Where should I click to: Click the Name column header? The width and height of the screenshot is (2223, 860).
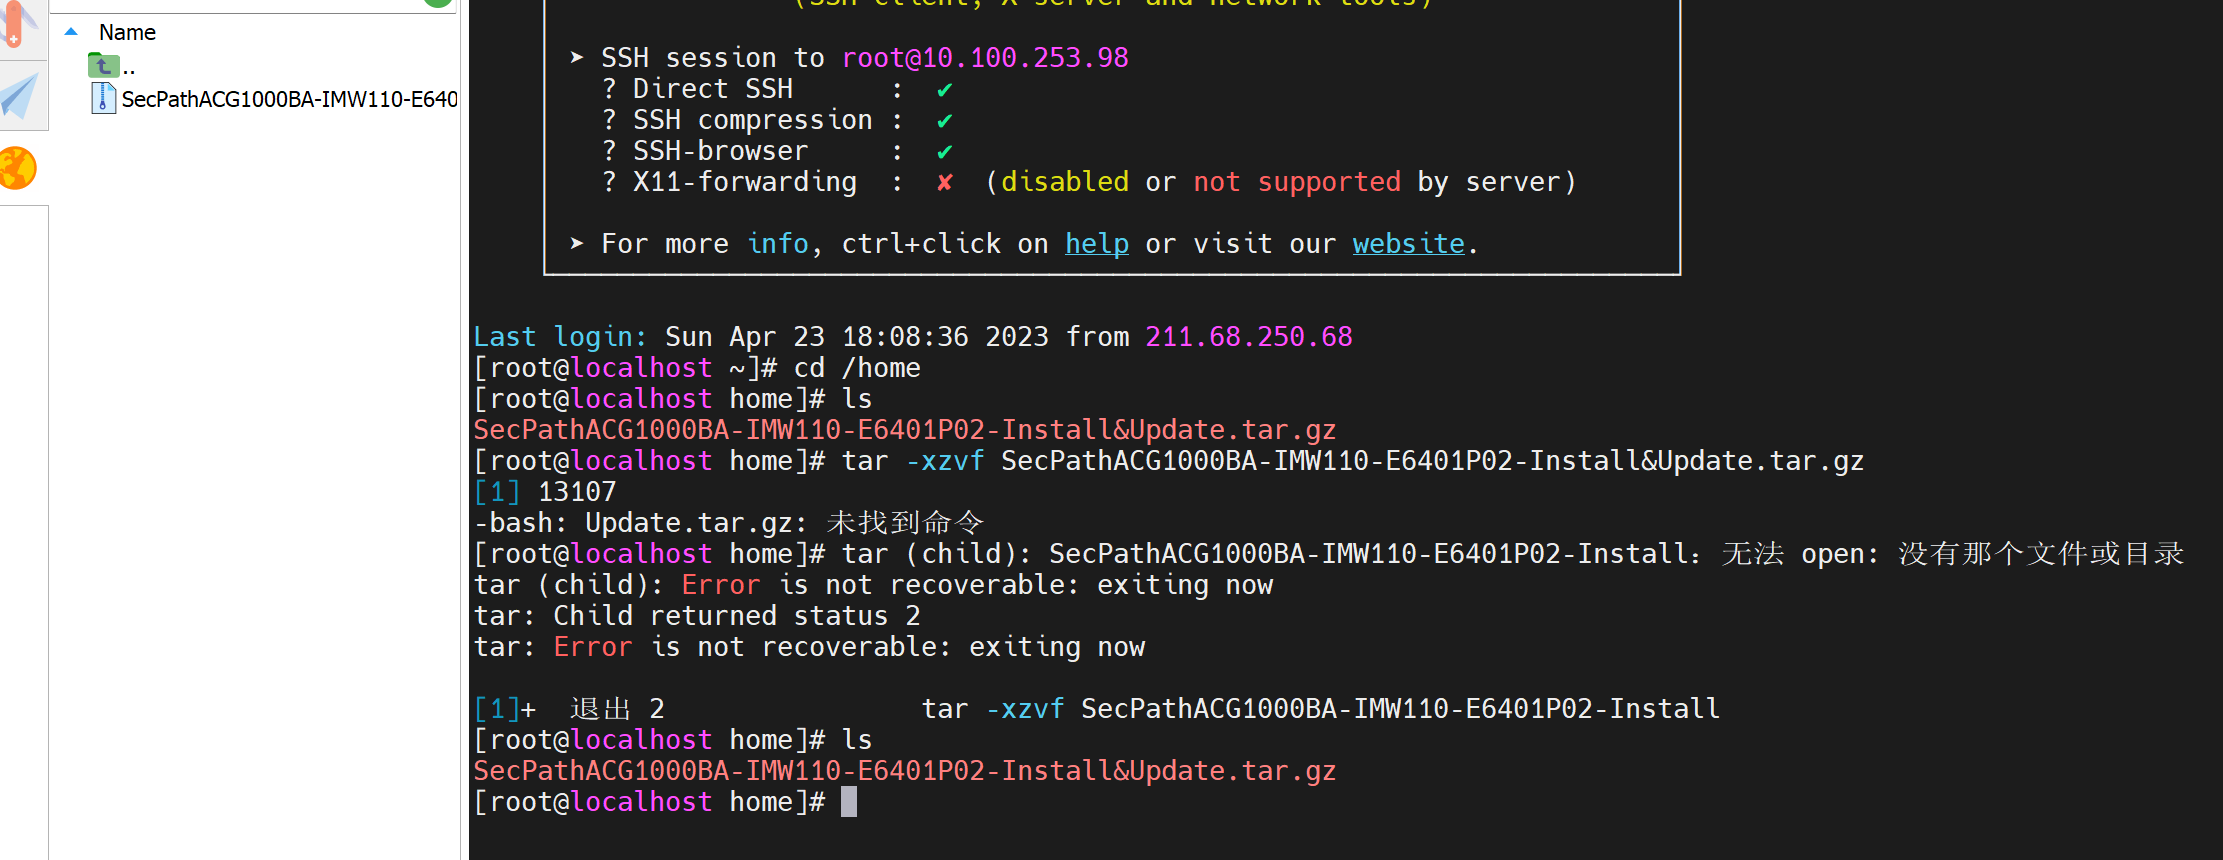127,32
